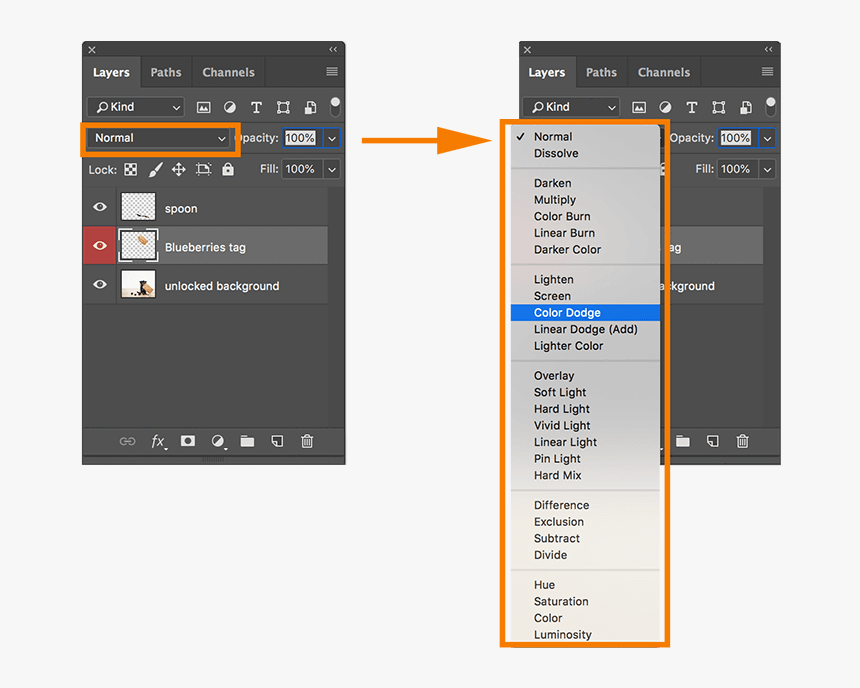Toggle the layer filter switch in left panel

pos(335,106)
